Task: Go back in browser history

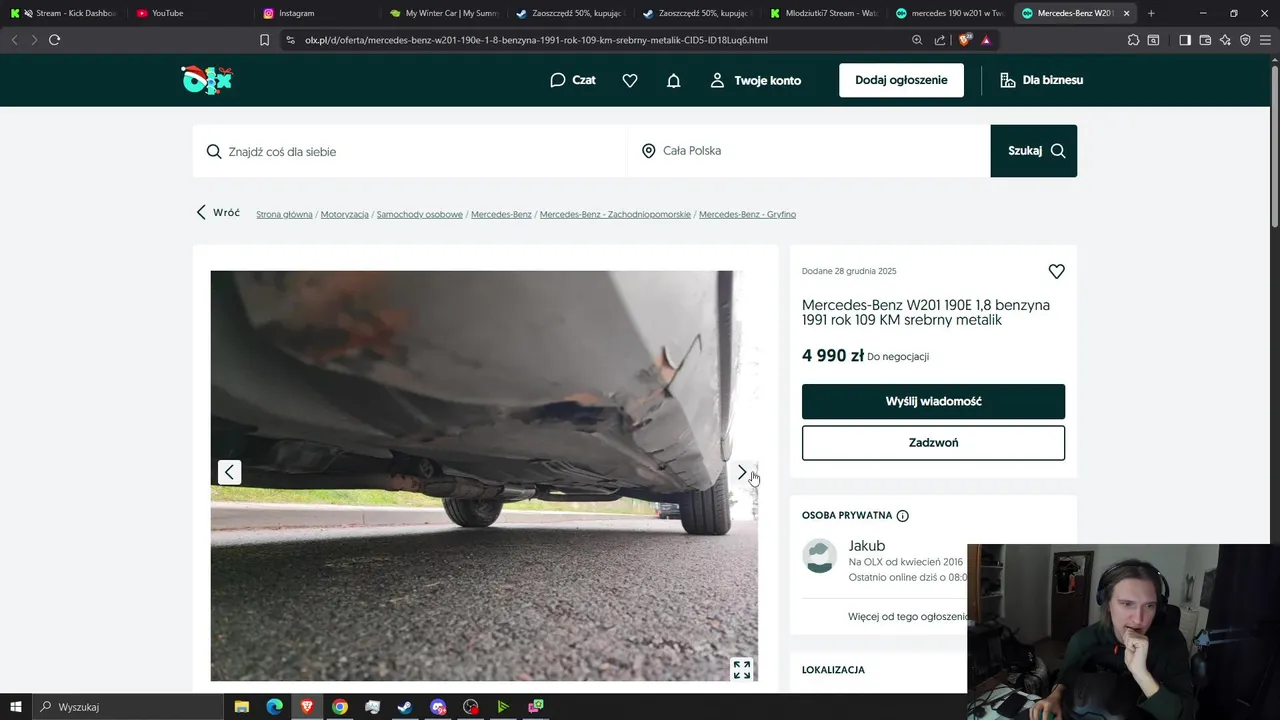Action: click(14, 40)
